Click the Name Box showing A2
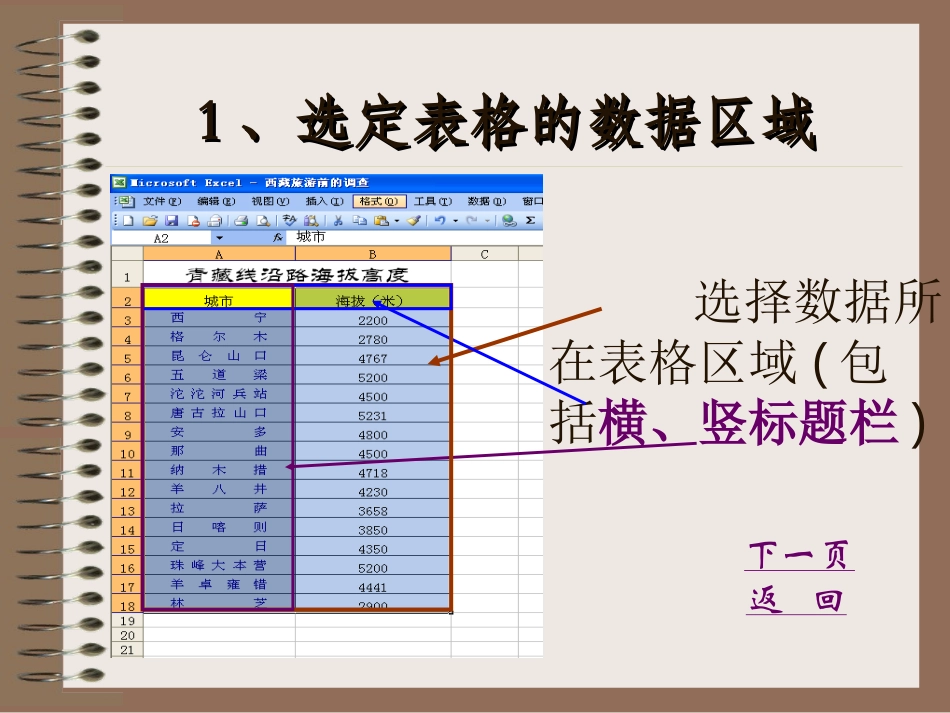Image resolution: width=950 pixels, height=713 pixels. click(161, 238)
